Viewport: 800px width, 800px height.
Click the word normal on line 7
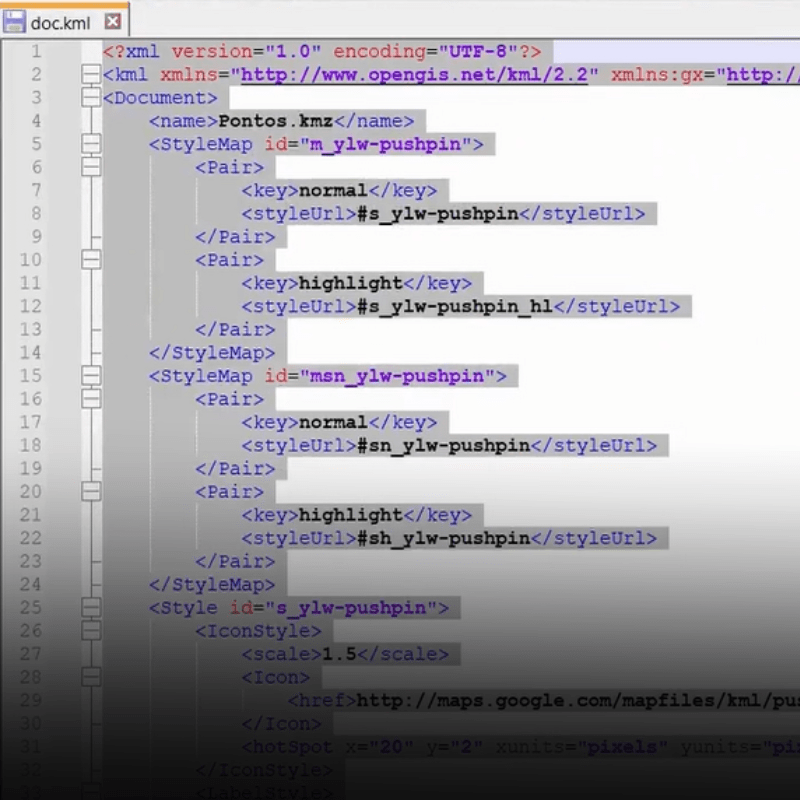[x=333, y=190]
